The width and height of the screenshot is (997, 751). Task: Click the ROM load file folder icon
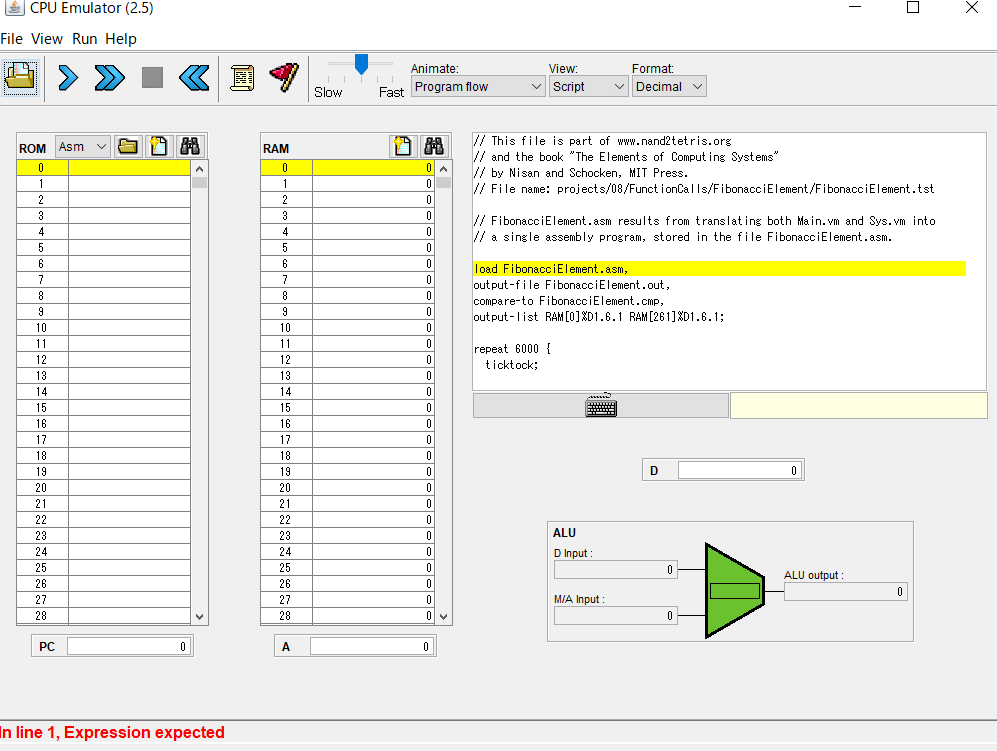(x=128, y=146)
